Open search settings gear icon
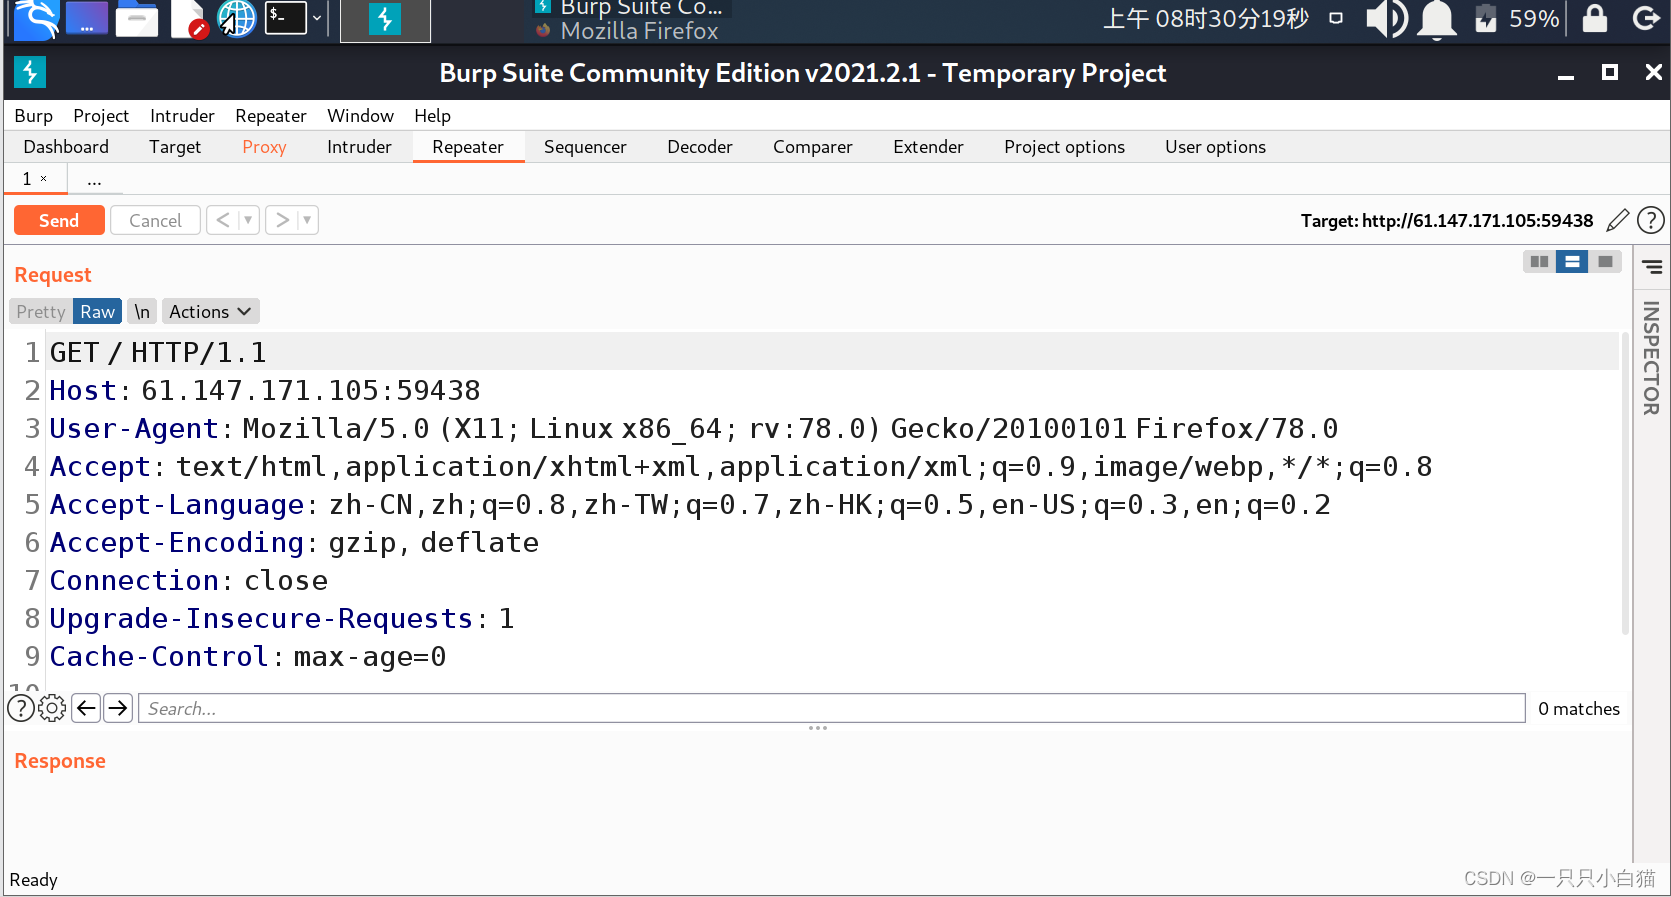This screenshot has width=1671, height=897. (x=52, y=708)
